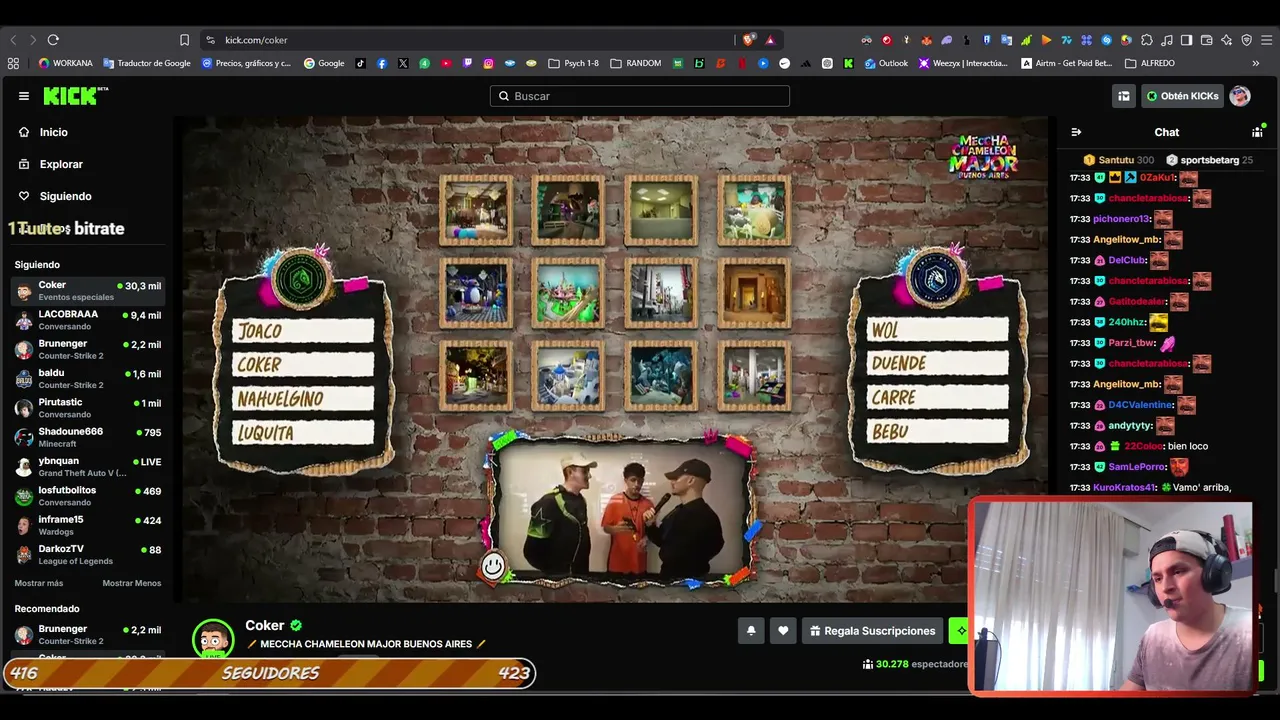Click the Obtén KICKs button
Viewport: 1280px width, 720px height.
point(1183,96)
